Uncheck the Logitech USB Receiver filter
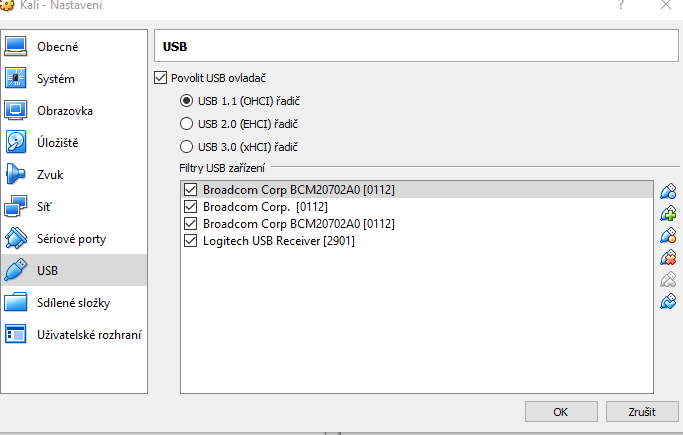The height and width of the screenshot is (435, 683). coord(192,241)
